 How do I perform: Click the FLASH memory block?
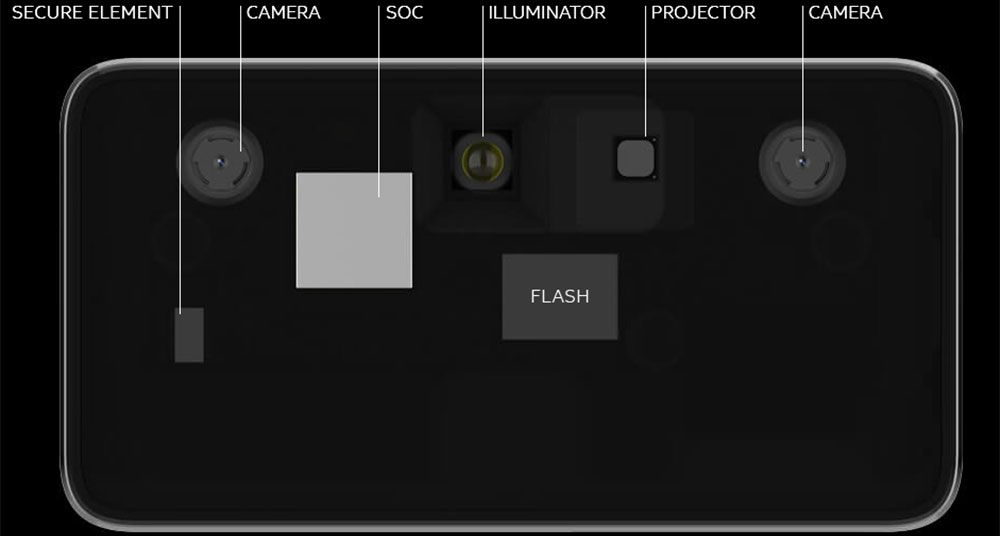tap(560, 297)
